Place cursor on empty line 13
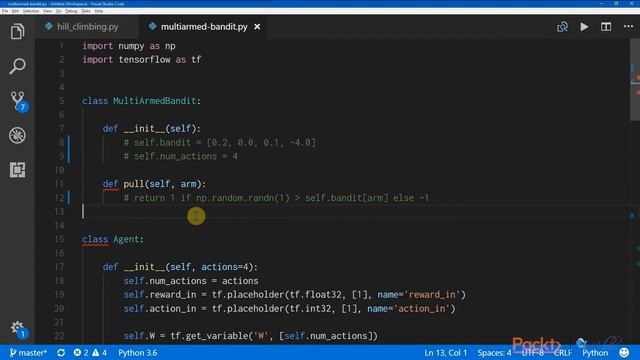The height and width of the screenshot is (360, 640). 355,211
